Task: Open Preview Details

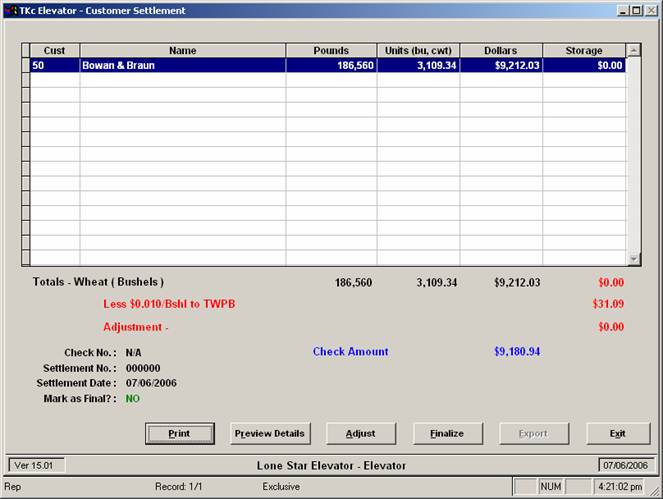Action: click(x=270, y=433)
